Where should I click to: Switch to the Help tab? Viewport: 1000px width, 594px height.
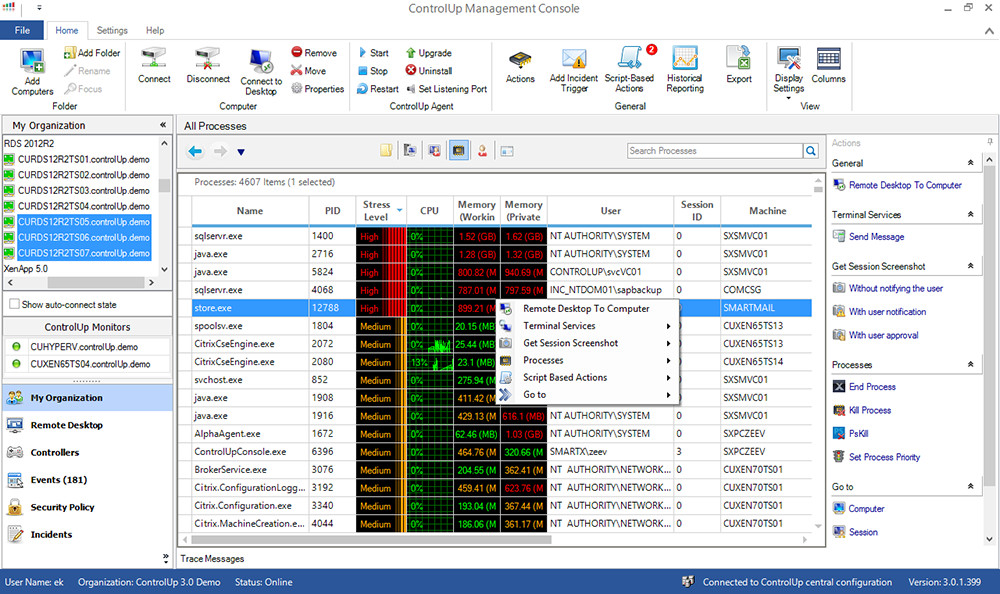point(155,30)
